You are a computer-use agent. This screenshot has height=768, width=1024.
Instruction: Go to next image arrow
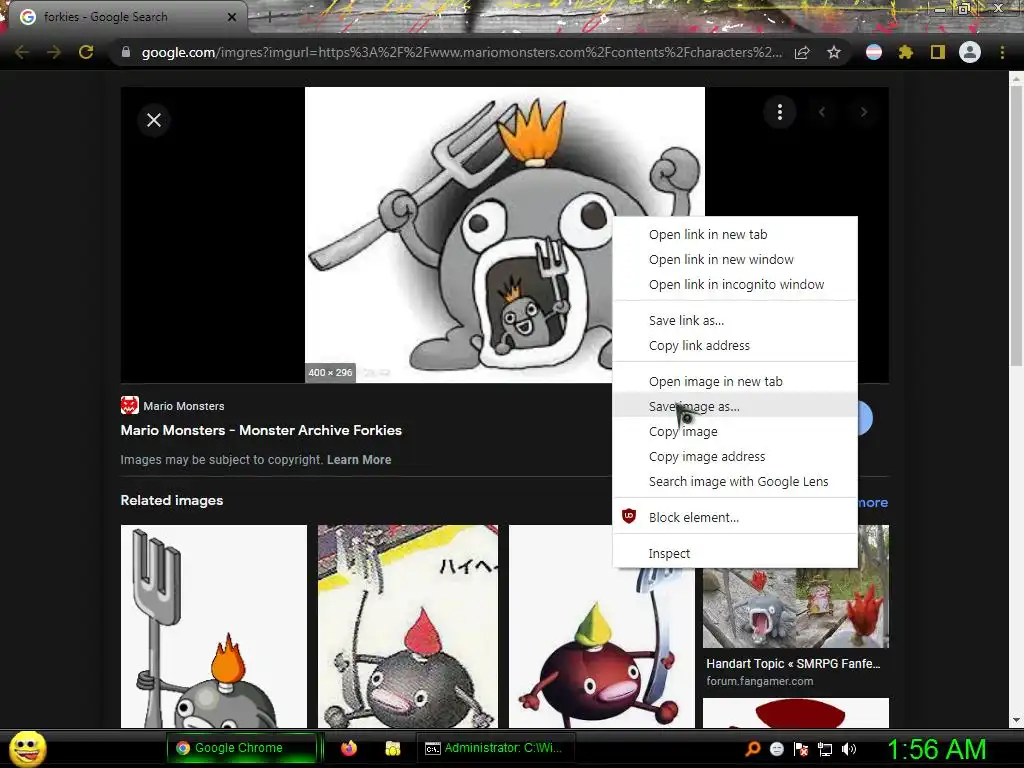coord(863,112)
